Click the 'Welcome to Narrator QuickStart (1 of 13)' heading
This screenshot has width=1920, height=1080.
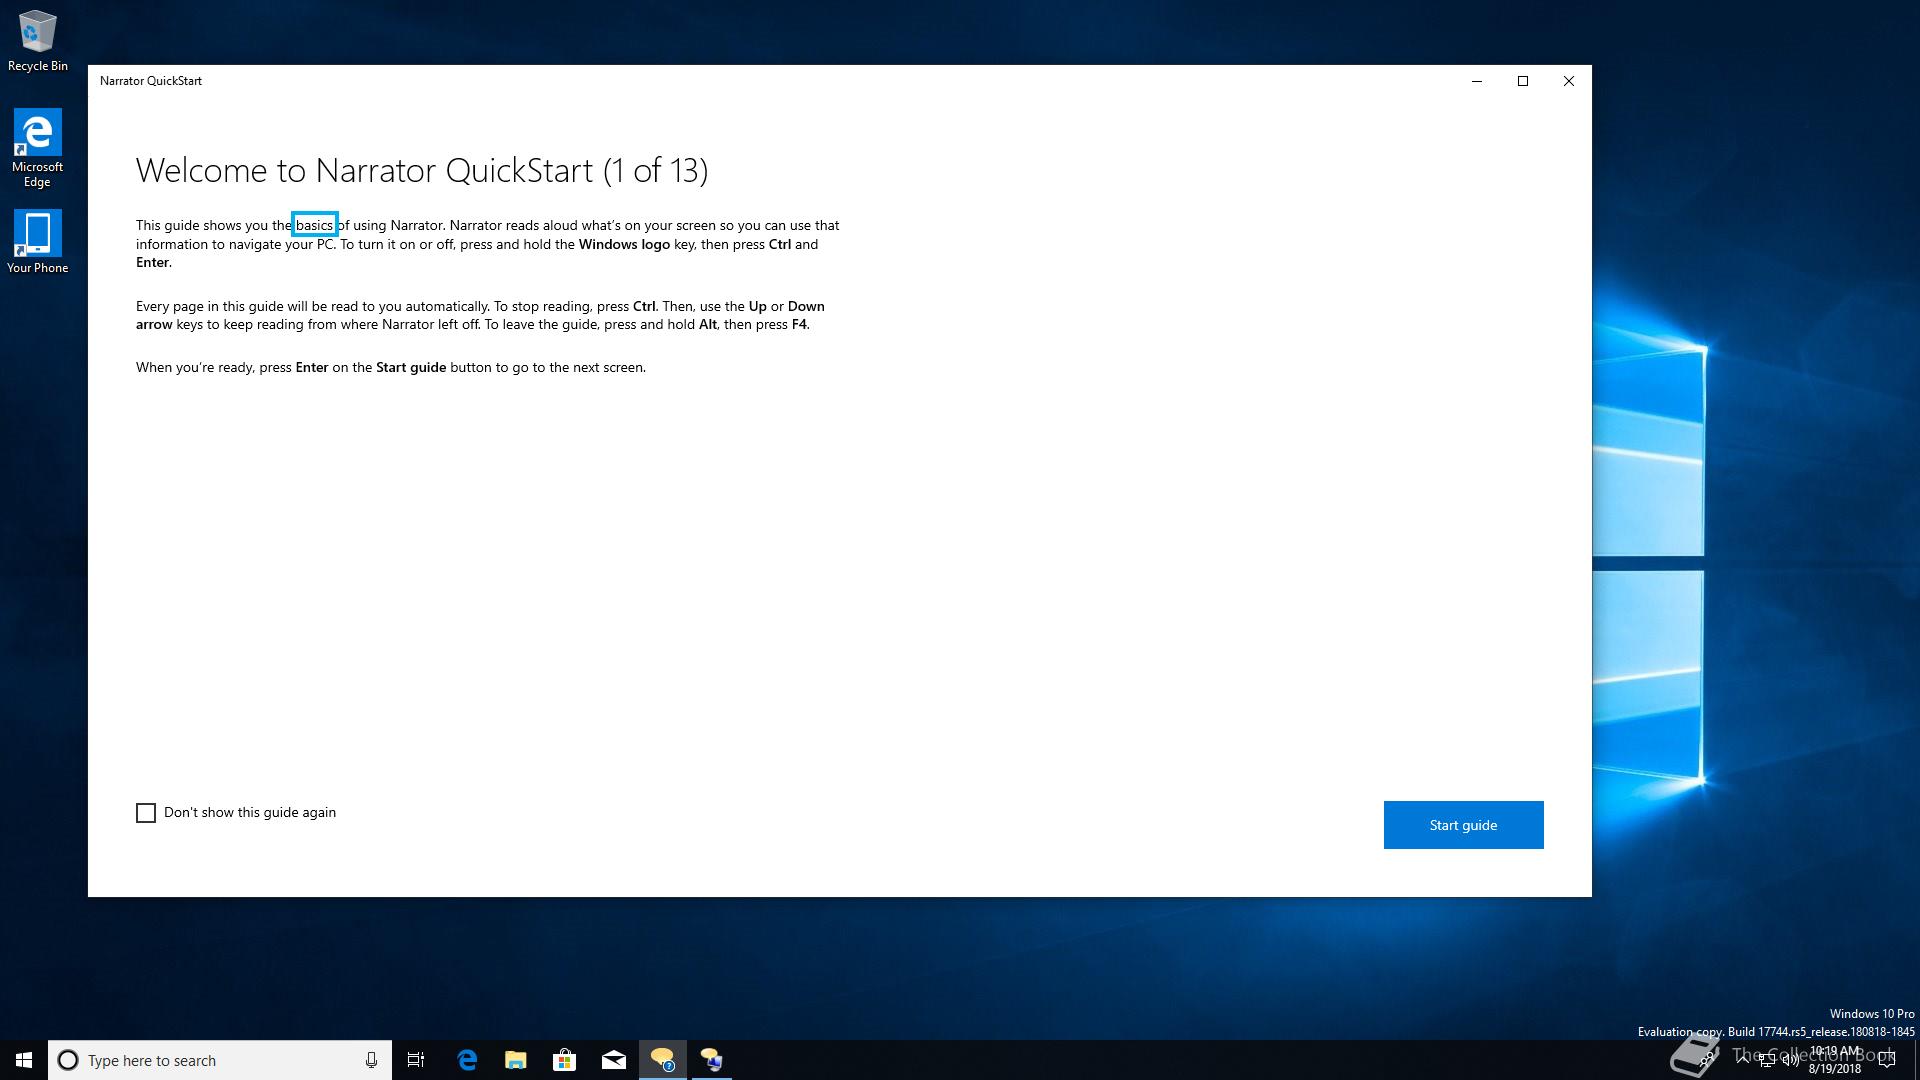(x=422, y=171)
